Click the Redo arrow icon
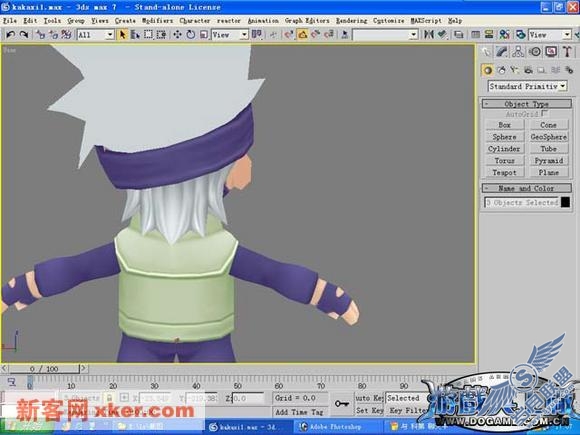This screenshot has width=580, height=435. point(24,34)
